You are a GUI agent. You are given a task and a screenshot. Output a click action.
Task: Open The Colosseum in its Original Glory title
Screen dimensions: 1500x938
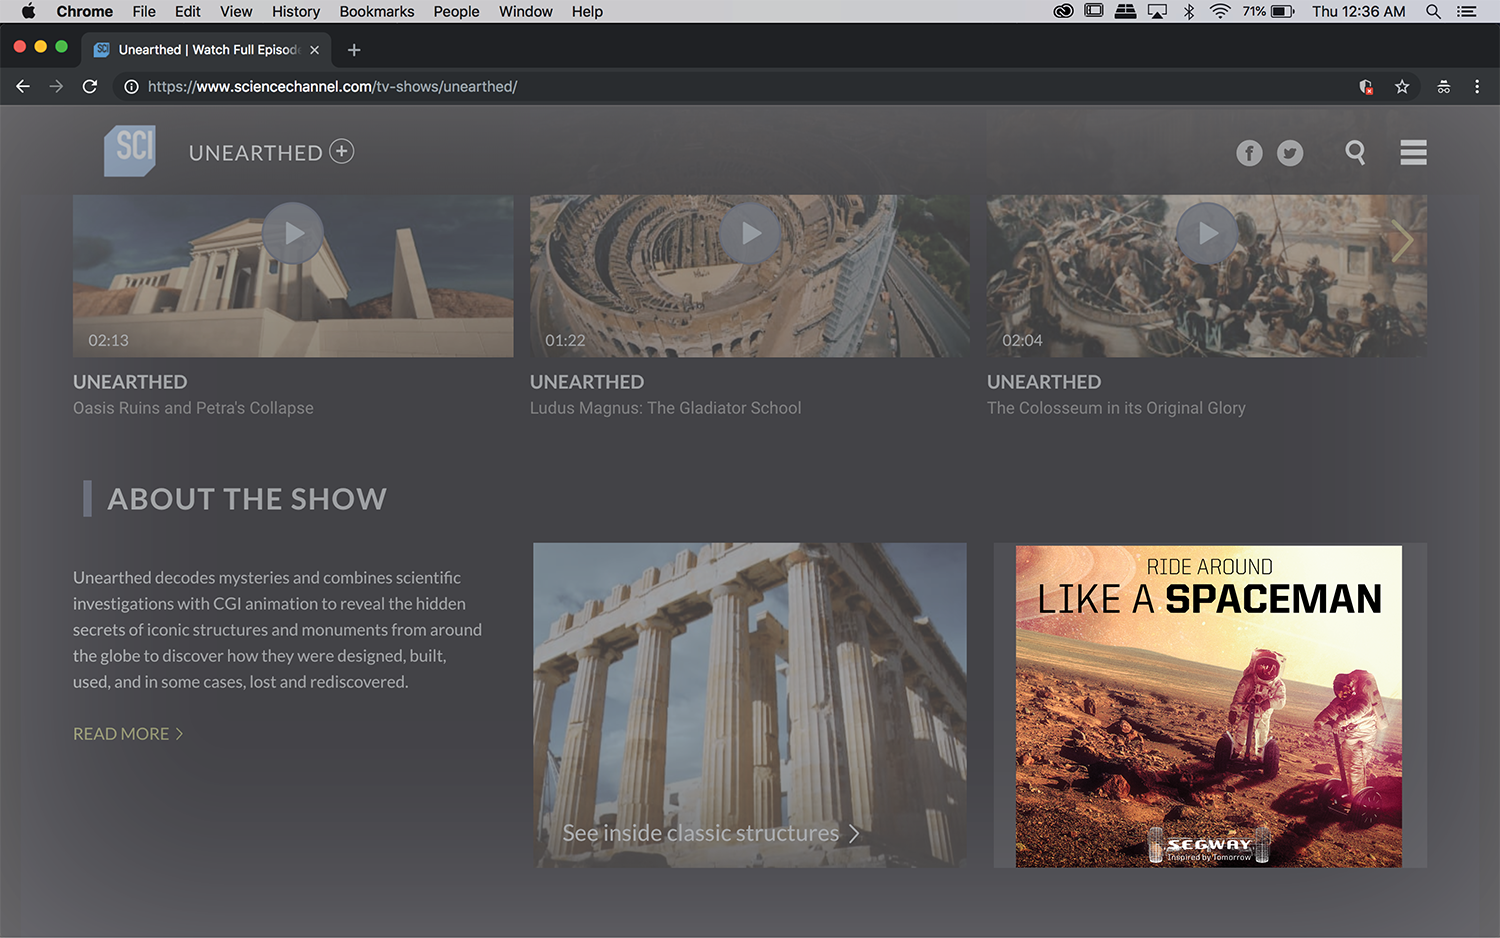[1116, 408]
